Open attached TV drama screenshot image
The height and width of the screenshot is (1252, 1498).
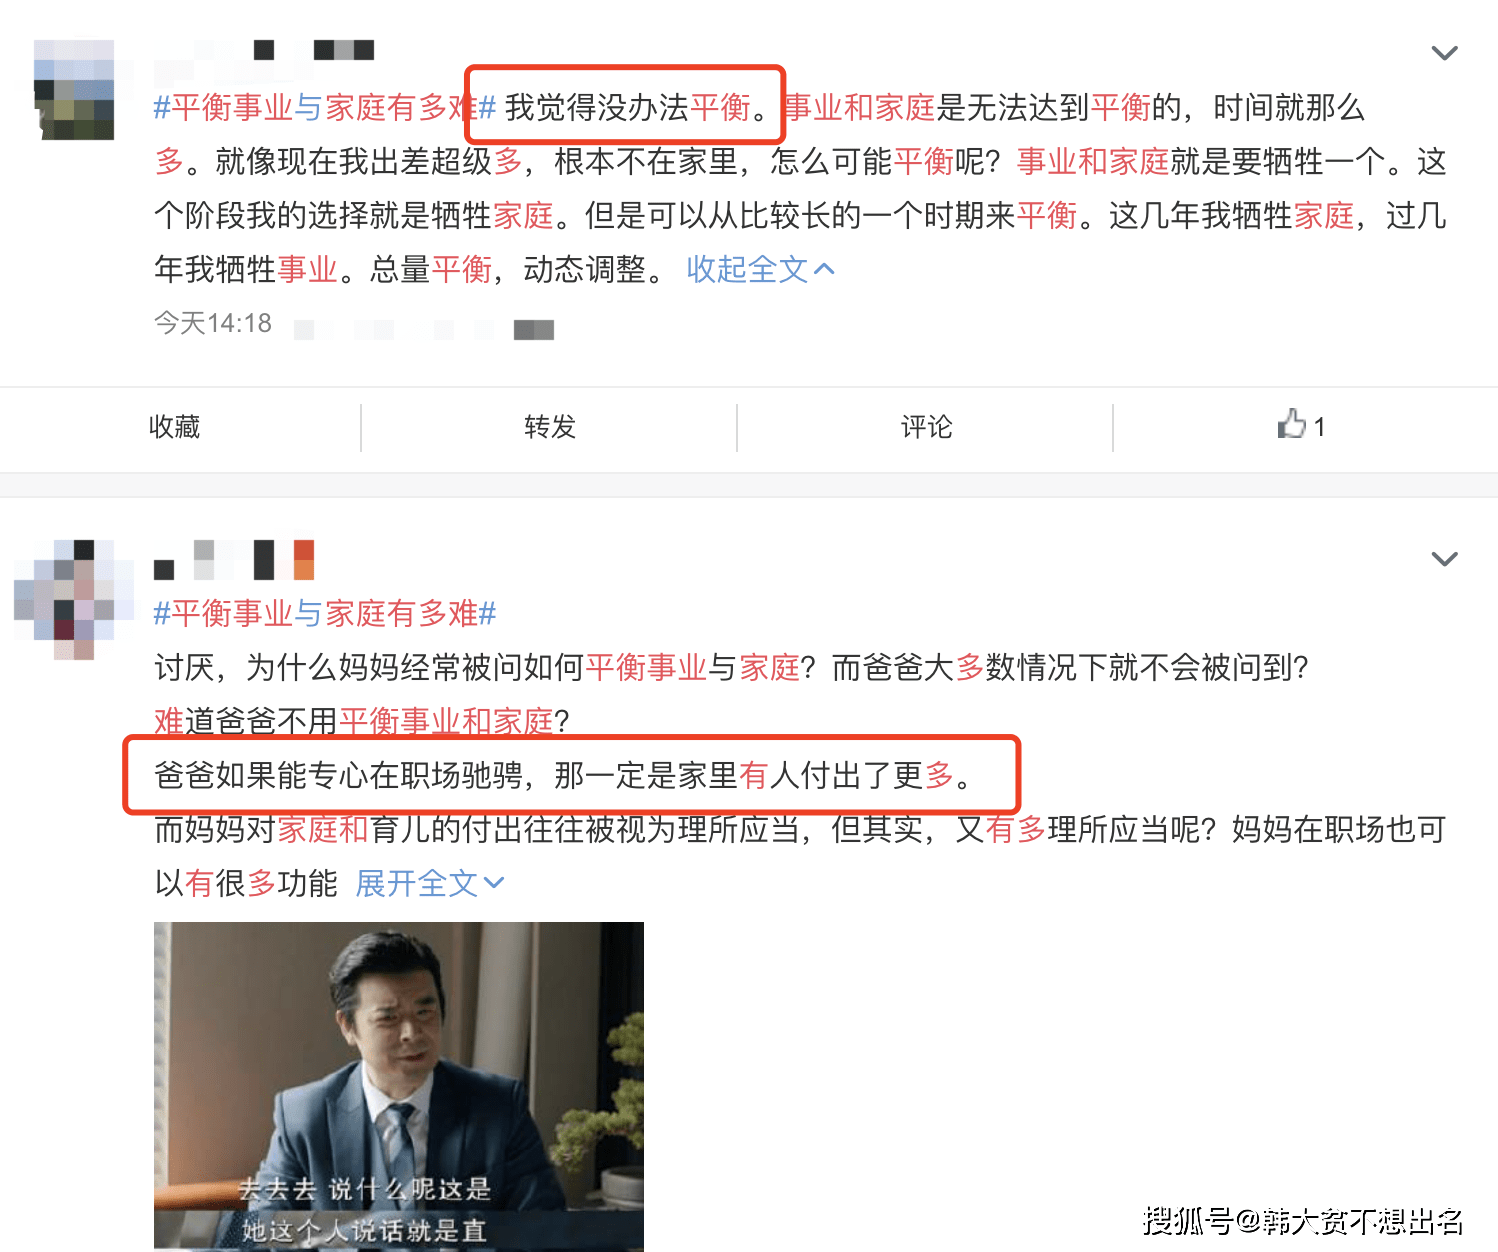[399, 1086]
